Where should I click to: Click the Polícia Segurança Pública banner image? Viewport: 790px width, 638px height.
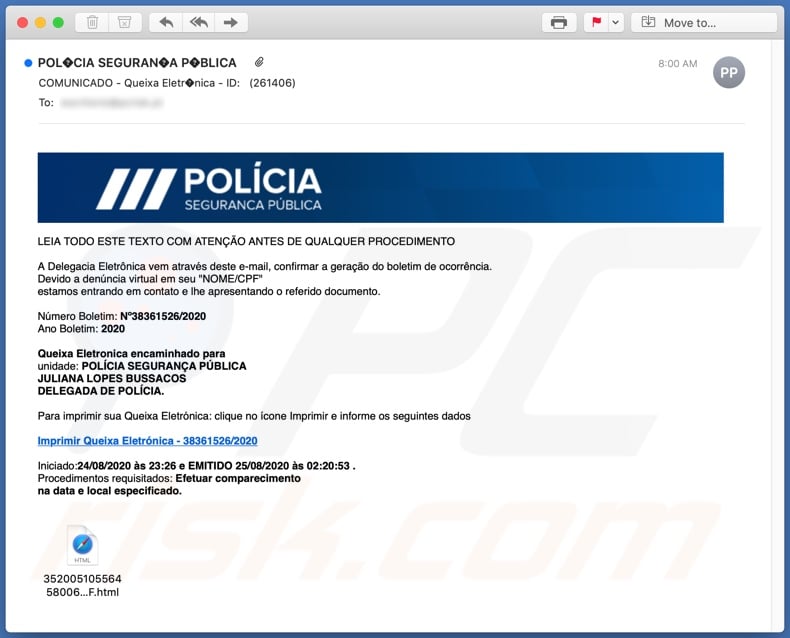click(380, 187)
